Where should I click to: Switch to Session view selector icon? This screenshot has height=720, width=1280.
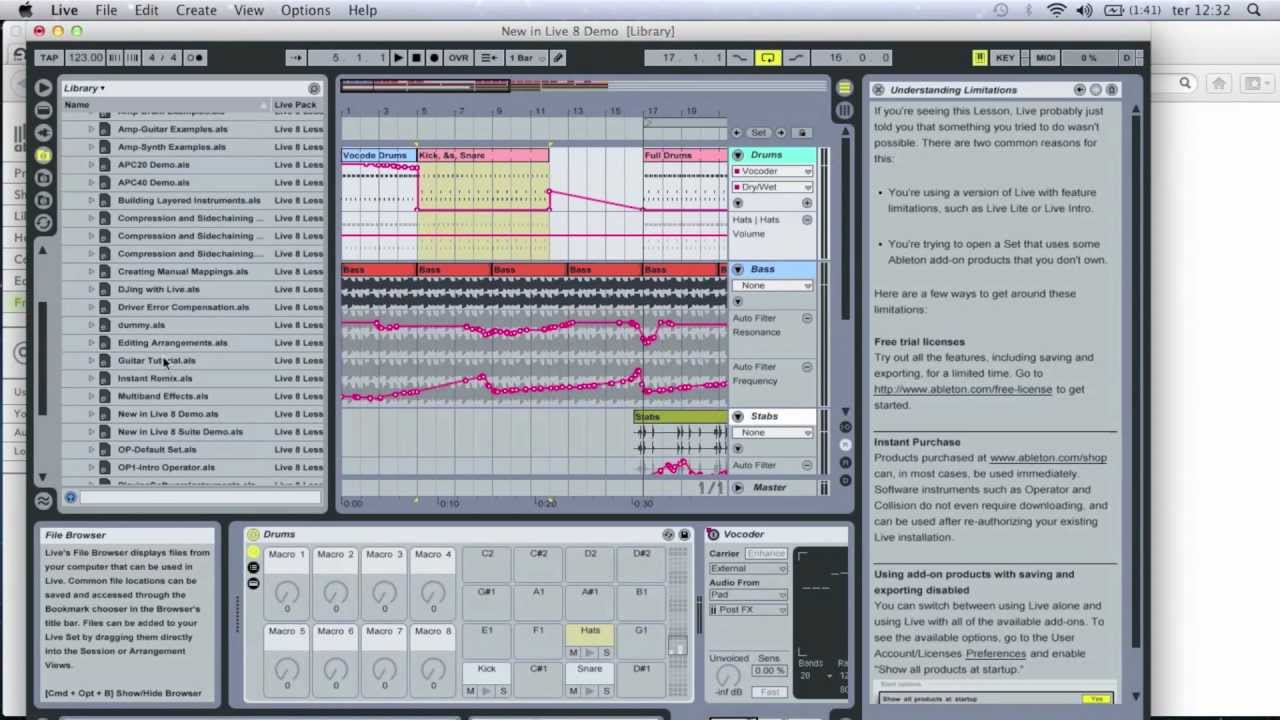click(845, 110)
